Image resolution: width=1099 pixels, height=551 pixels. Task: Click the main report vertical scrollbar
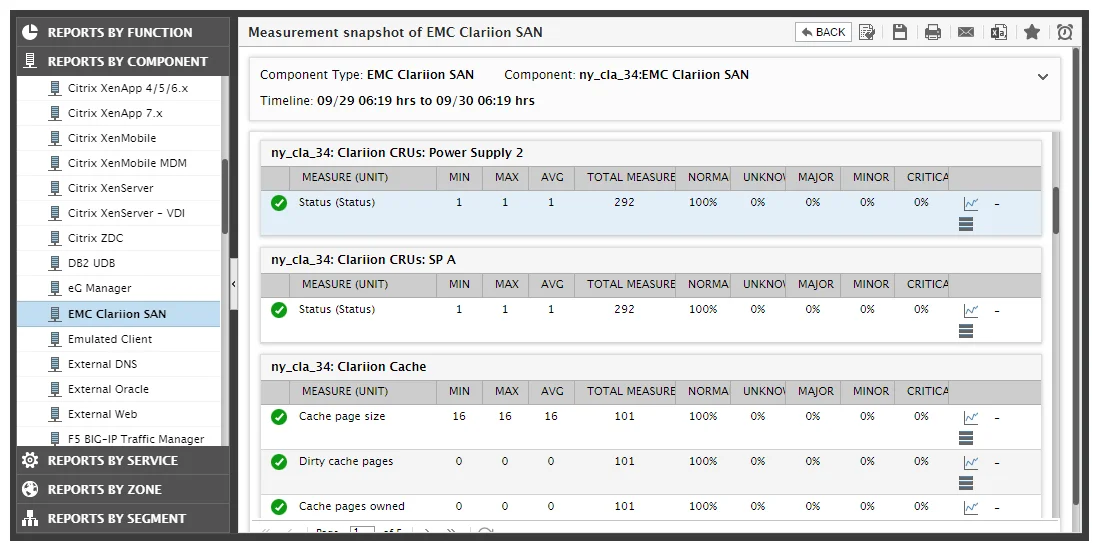[x=1056, y=211]
